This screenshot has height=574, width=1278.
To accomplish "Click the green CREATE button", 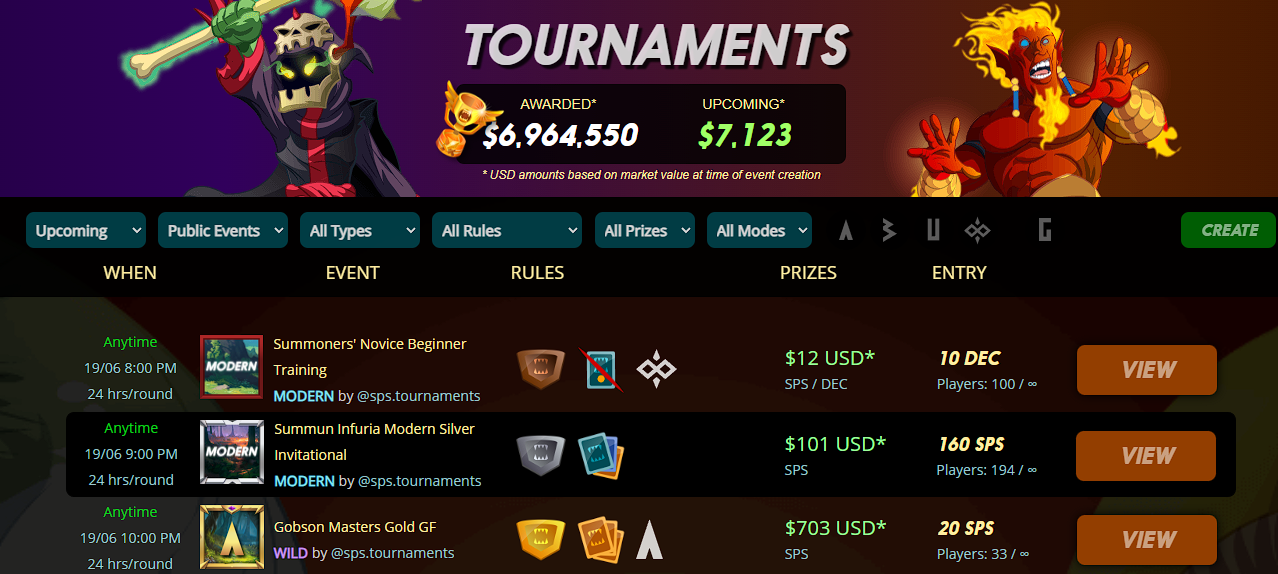I will [x=1228, y=230].
